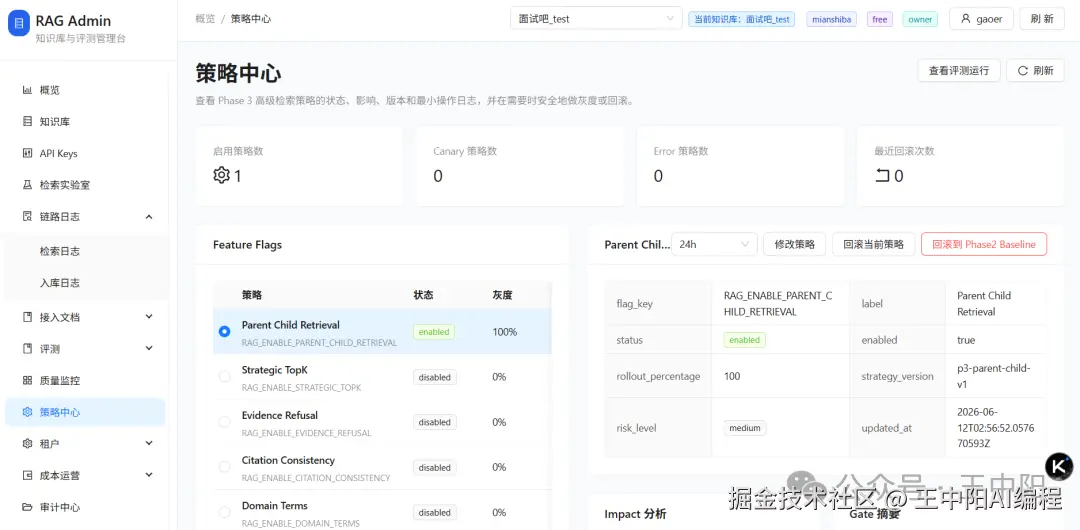The height and width of the screenshot is (530, 1080).
Task: Select the Strategic TopK radio button
Action: pos(225,376)
